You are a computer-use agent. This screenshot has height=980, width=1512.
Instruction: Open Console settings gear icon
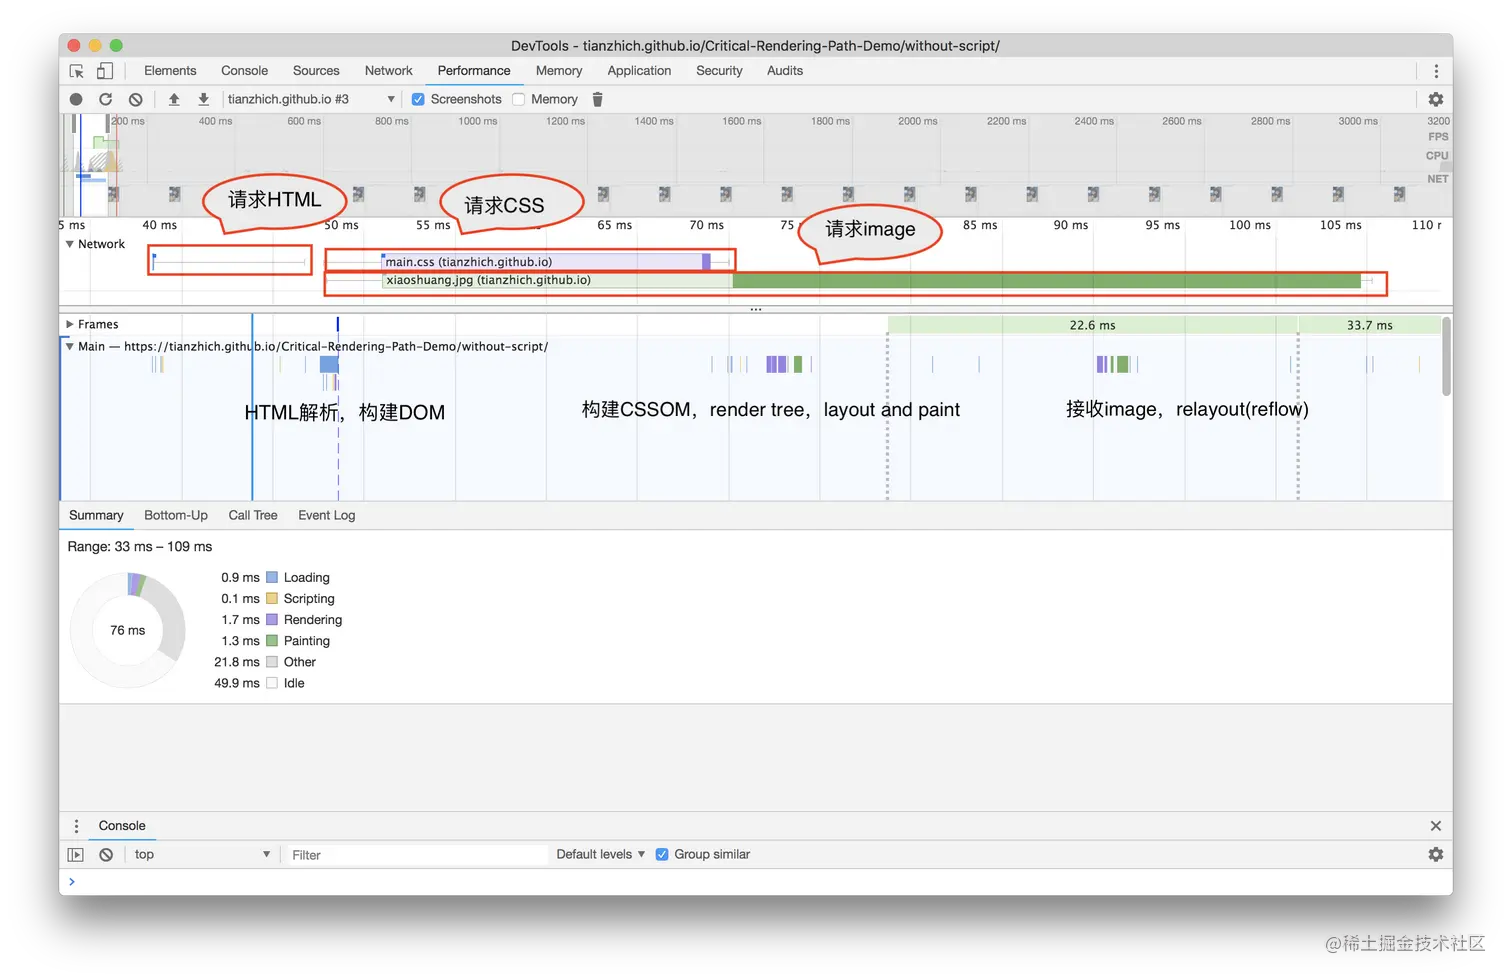1436,855
